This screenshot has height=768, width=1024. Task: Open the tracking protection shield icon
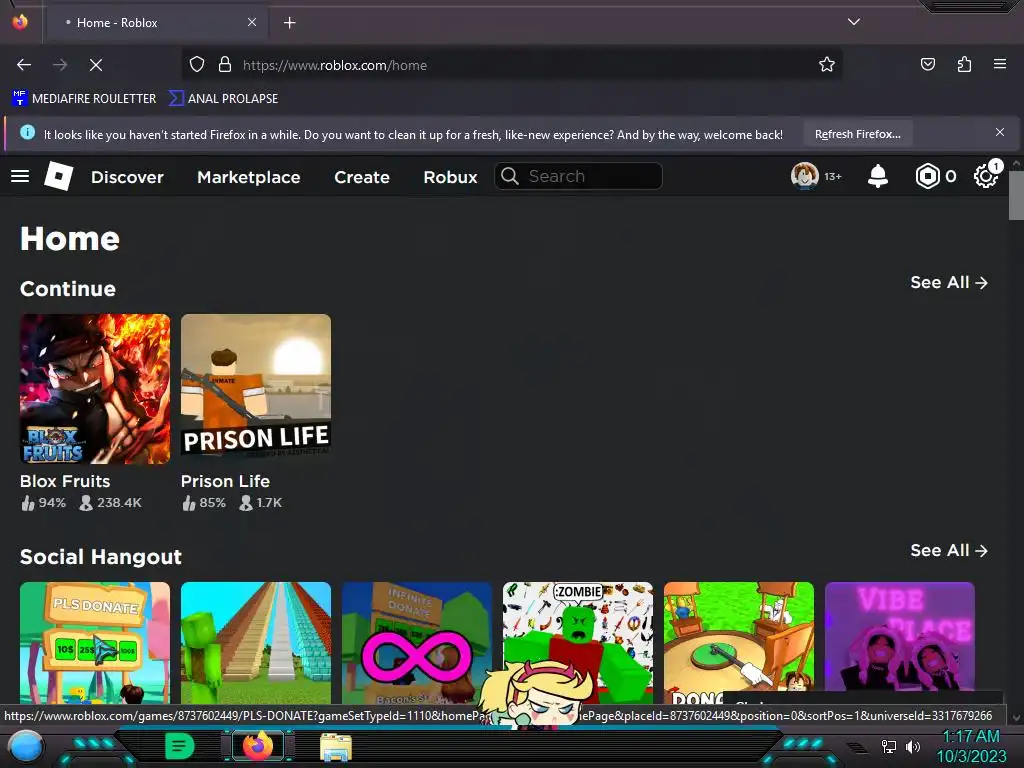pyautogui.click(x=197, y=65)
